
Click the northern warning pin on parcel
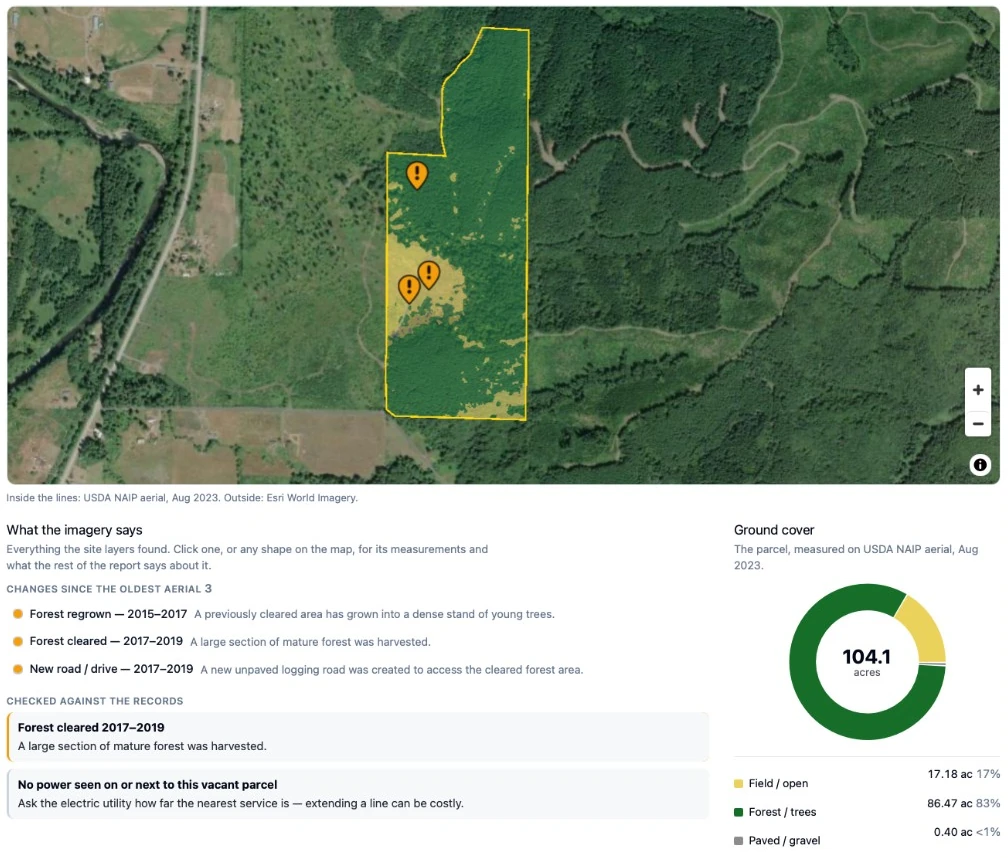[x=417, y=175]
